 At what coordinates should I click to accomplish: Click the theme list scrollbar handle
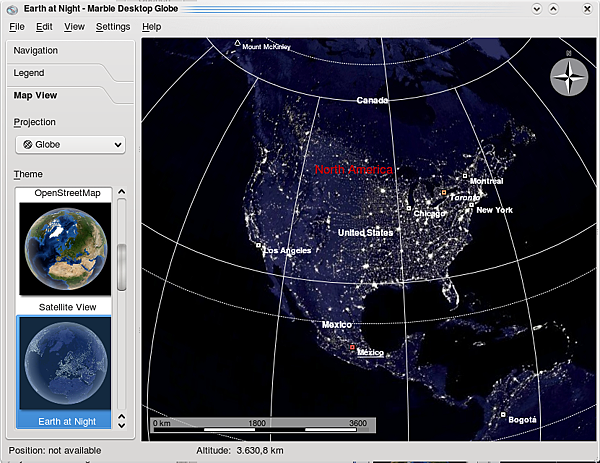122,267
